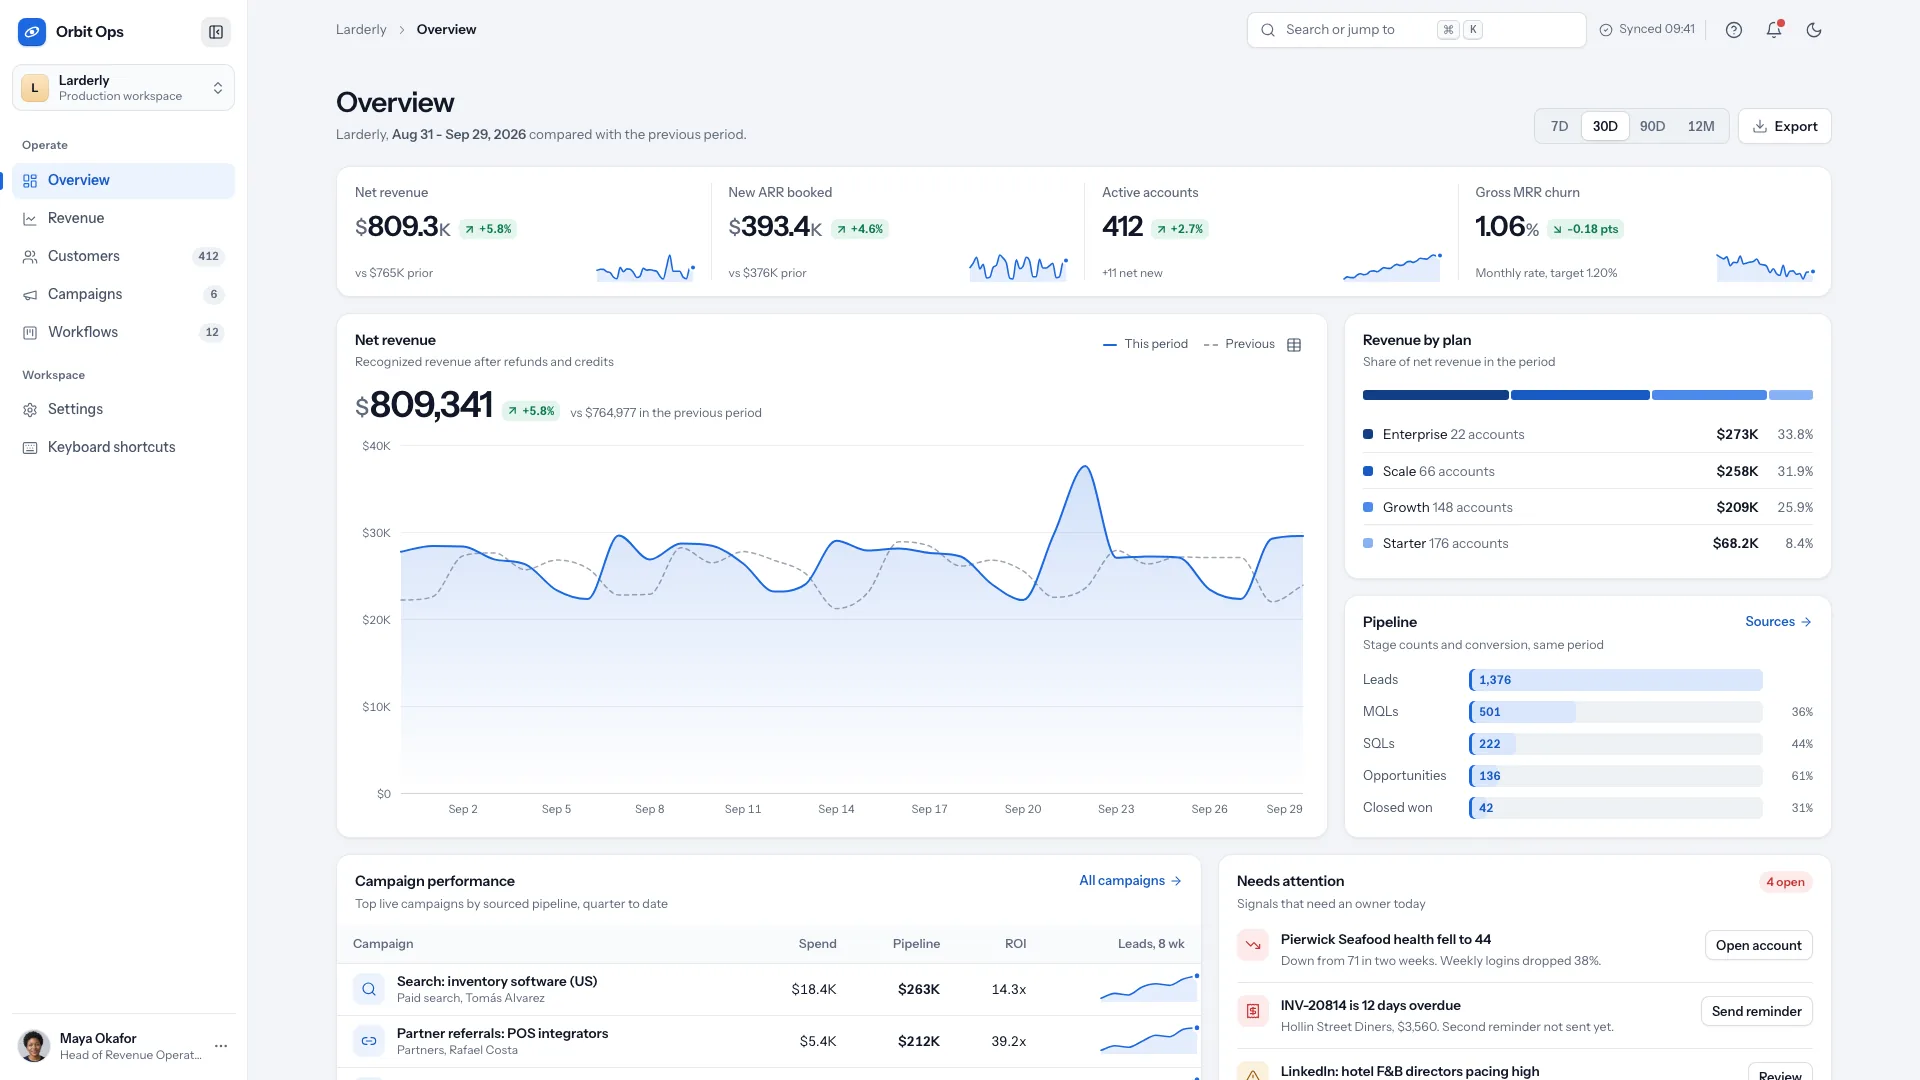Click Larderly in the breadcrumb
1920x1080 pixels.
tap(361, 30)
